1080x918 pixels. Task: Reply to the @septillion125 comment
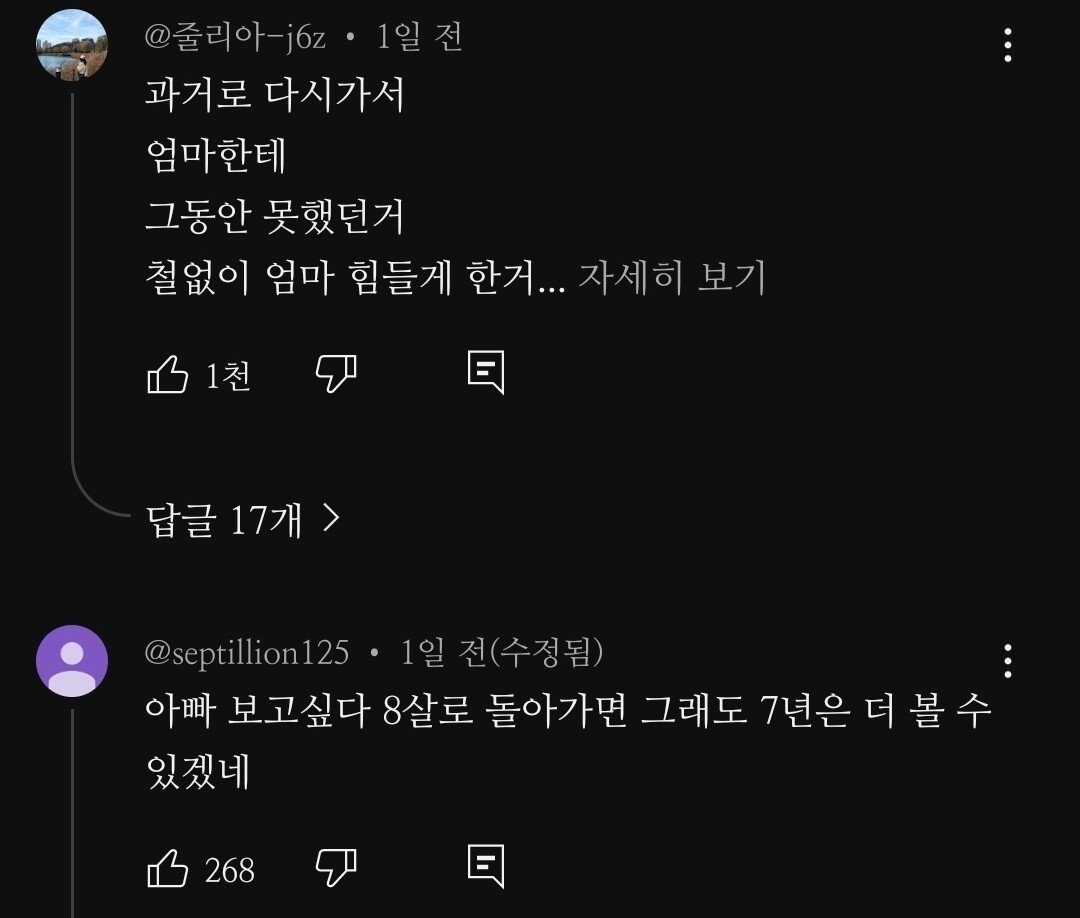[486, 866]
